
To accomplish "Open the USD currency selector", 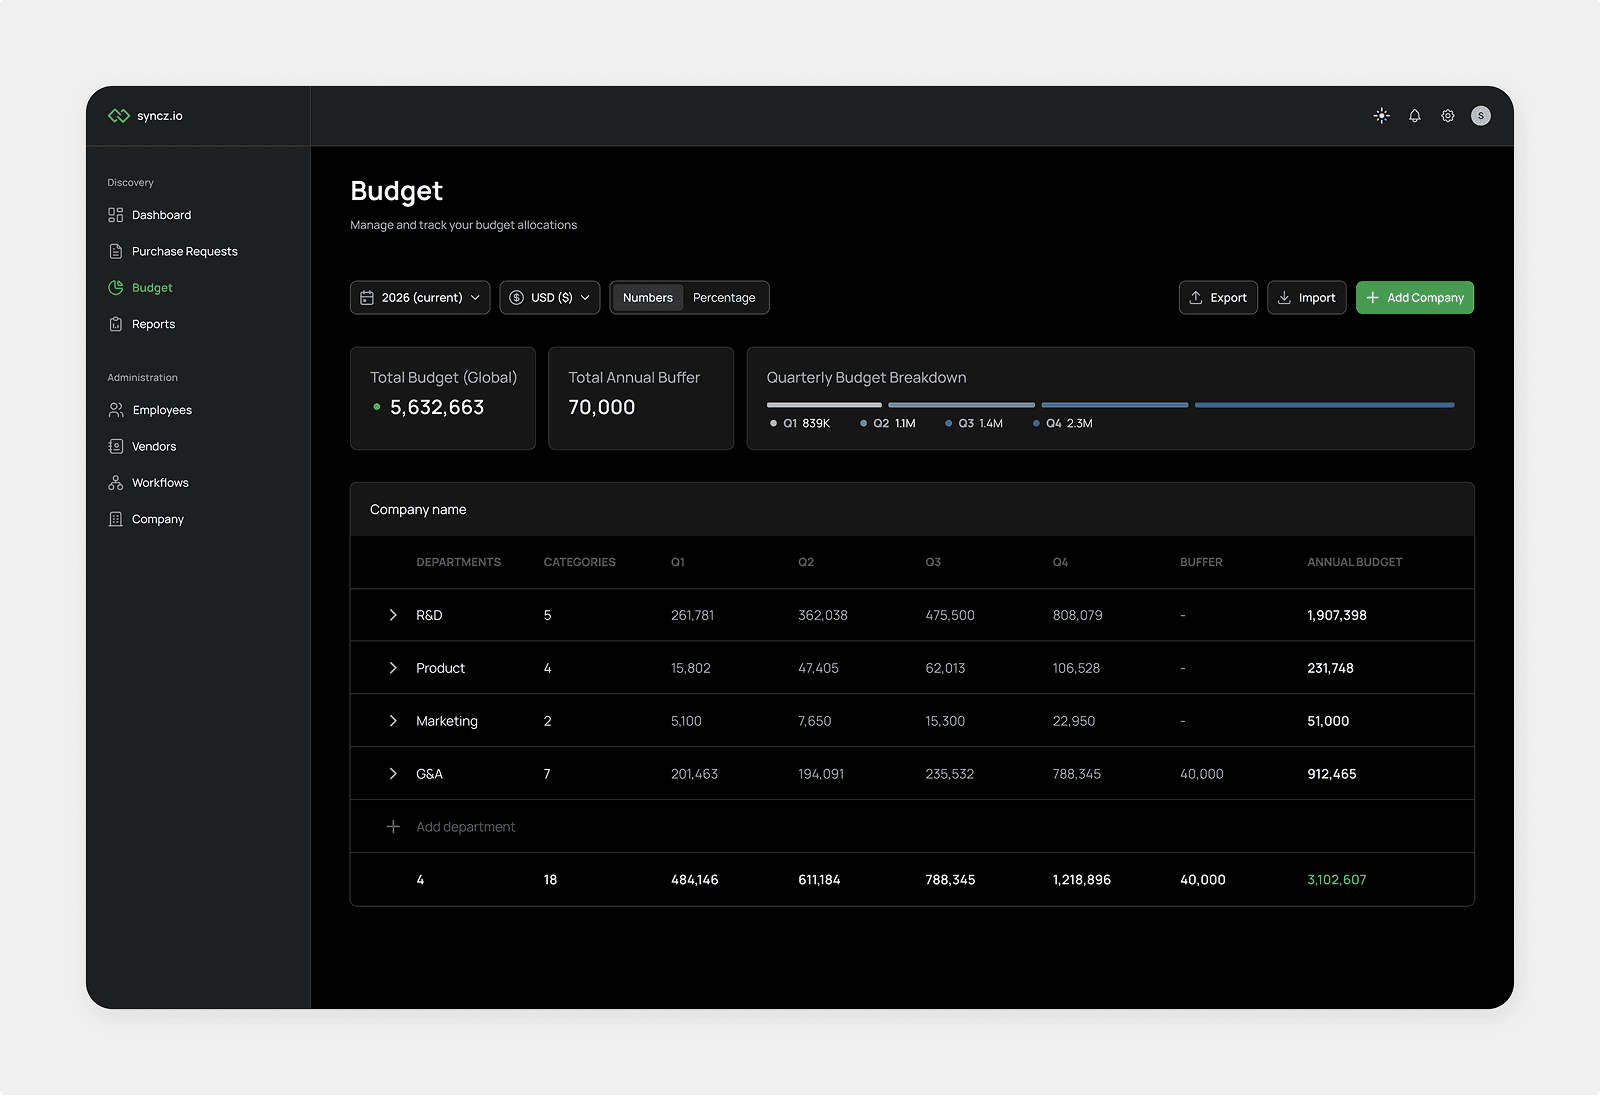I will click(x=549, y=297).
